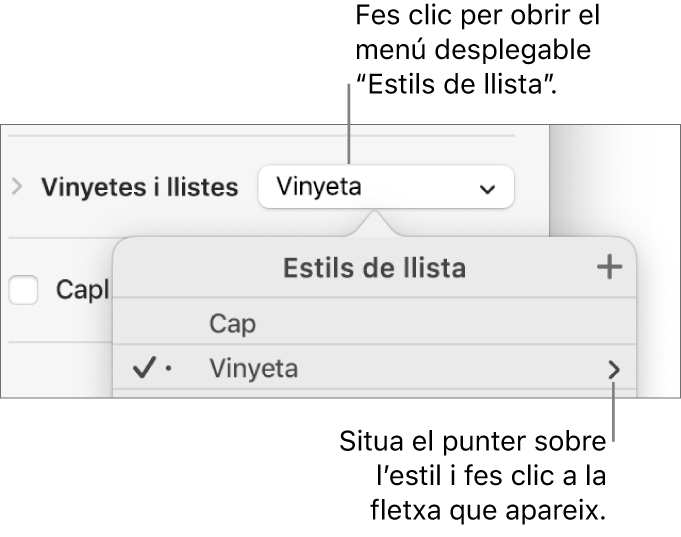
Task: Select the Cap list style
Action: pyautogui.click(x=374, y=322)
